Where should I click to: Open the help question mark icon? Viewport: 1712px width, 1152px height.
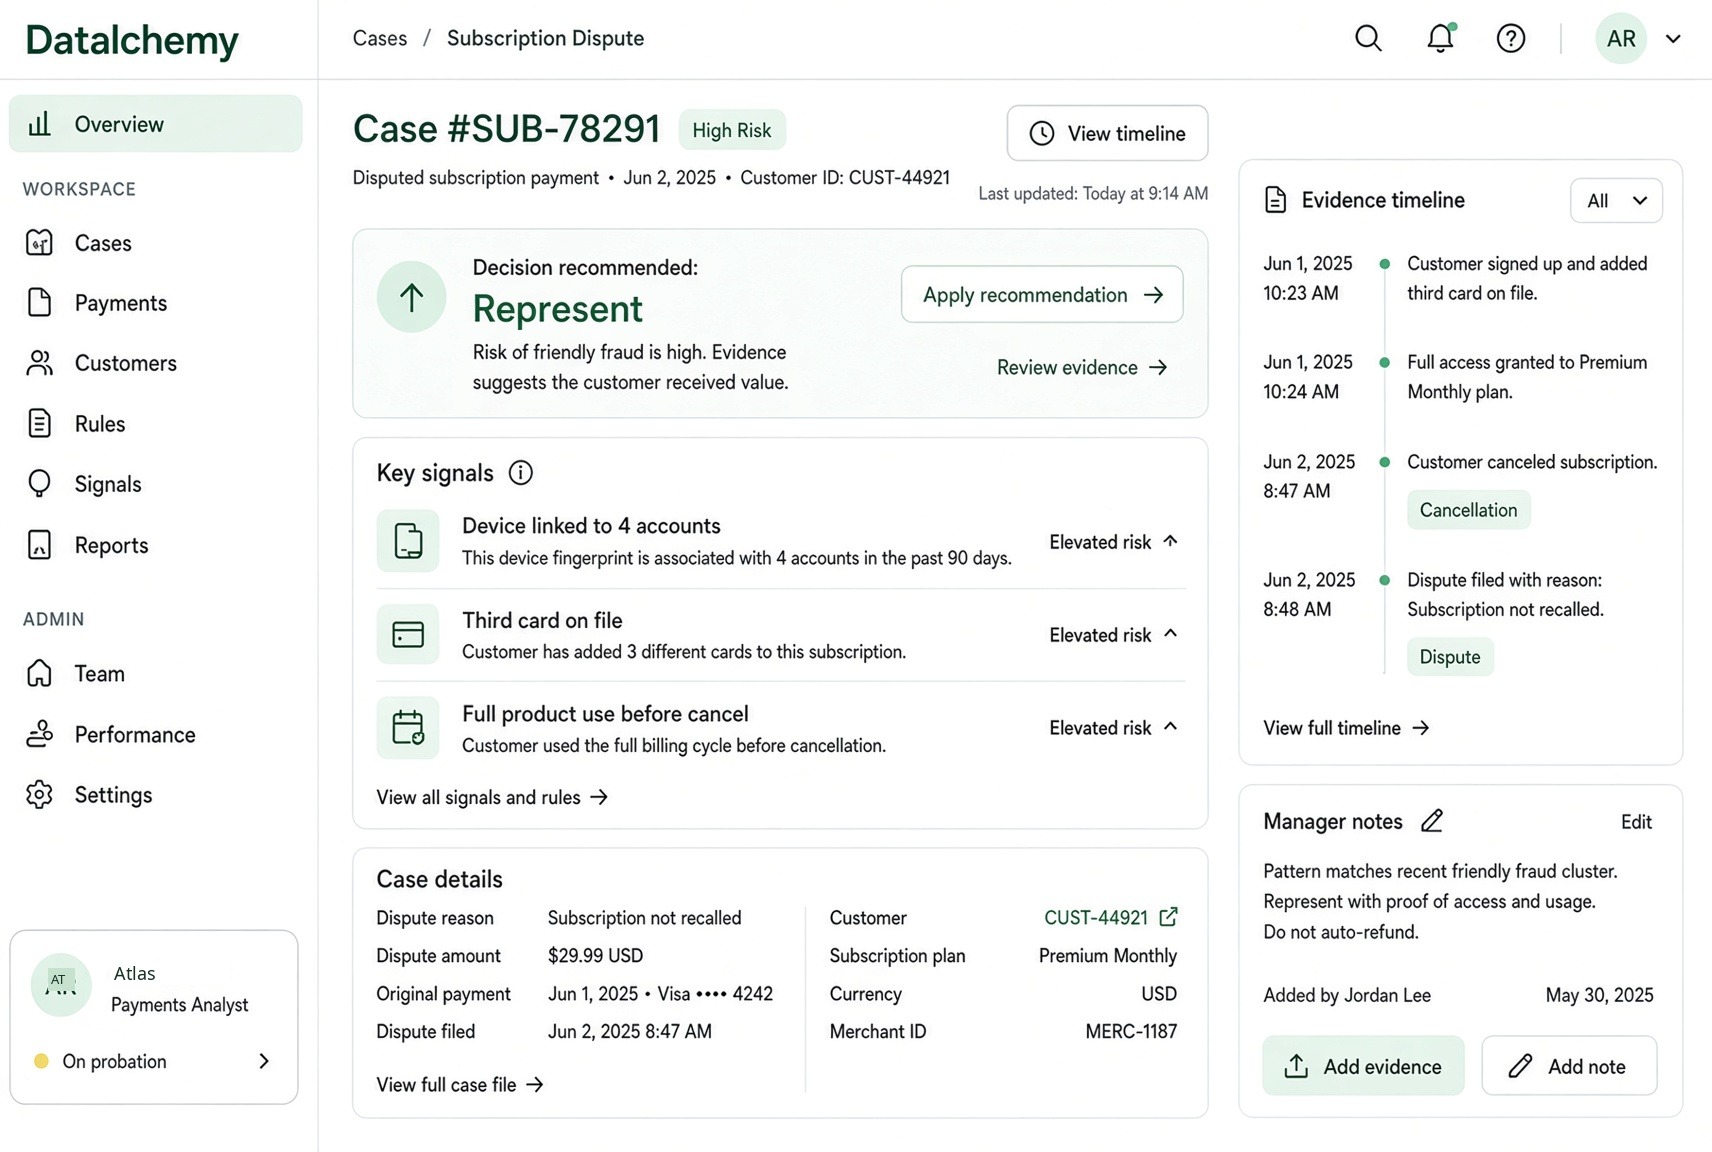point(1510,39)
